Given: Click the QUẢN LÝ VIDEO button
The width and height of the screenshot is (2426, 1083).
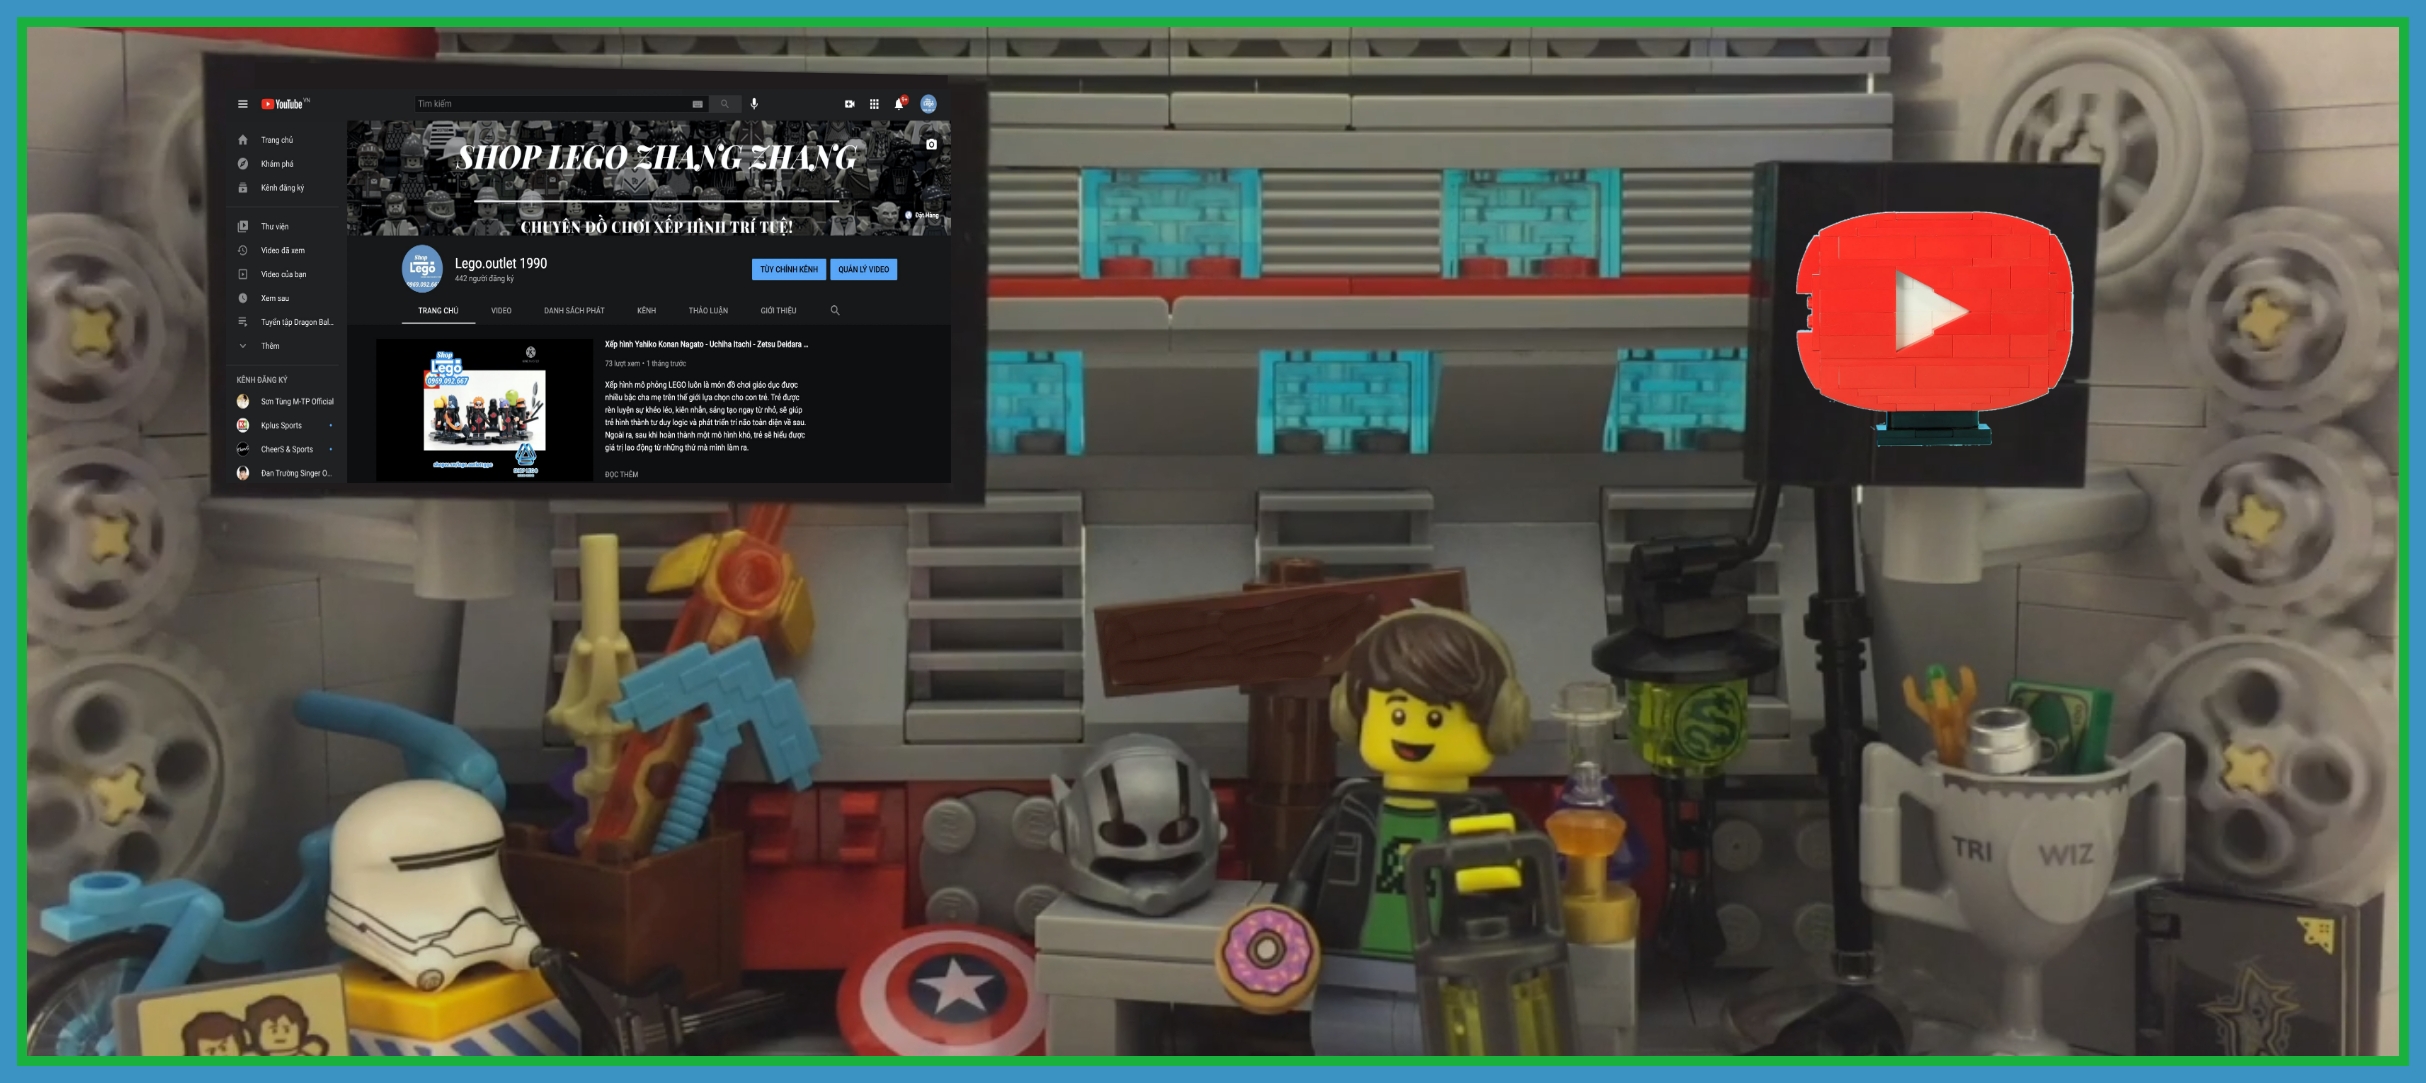Looking at the screenshot, I should pyautogui.click(x=864, y=269).
